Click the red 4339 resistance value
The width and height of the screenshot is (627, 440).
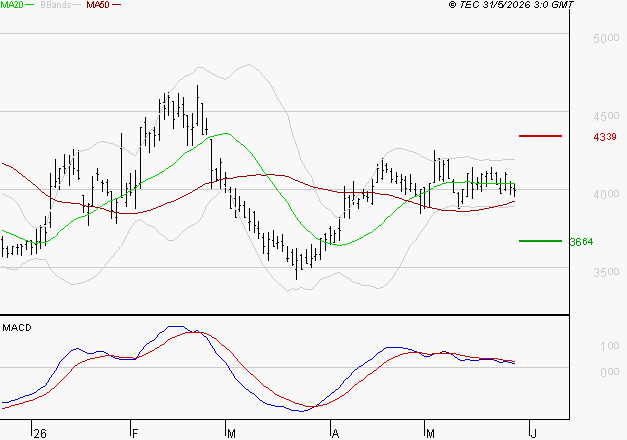click(605, 137)
